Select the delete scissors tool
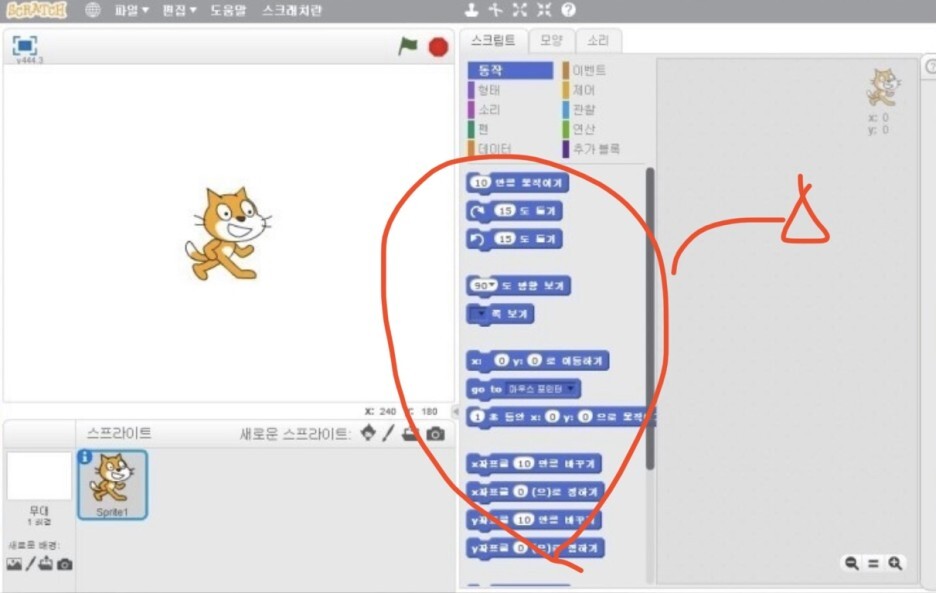Screen dimensions: 936x593 [x=495, y=10]
